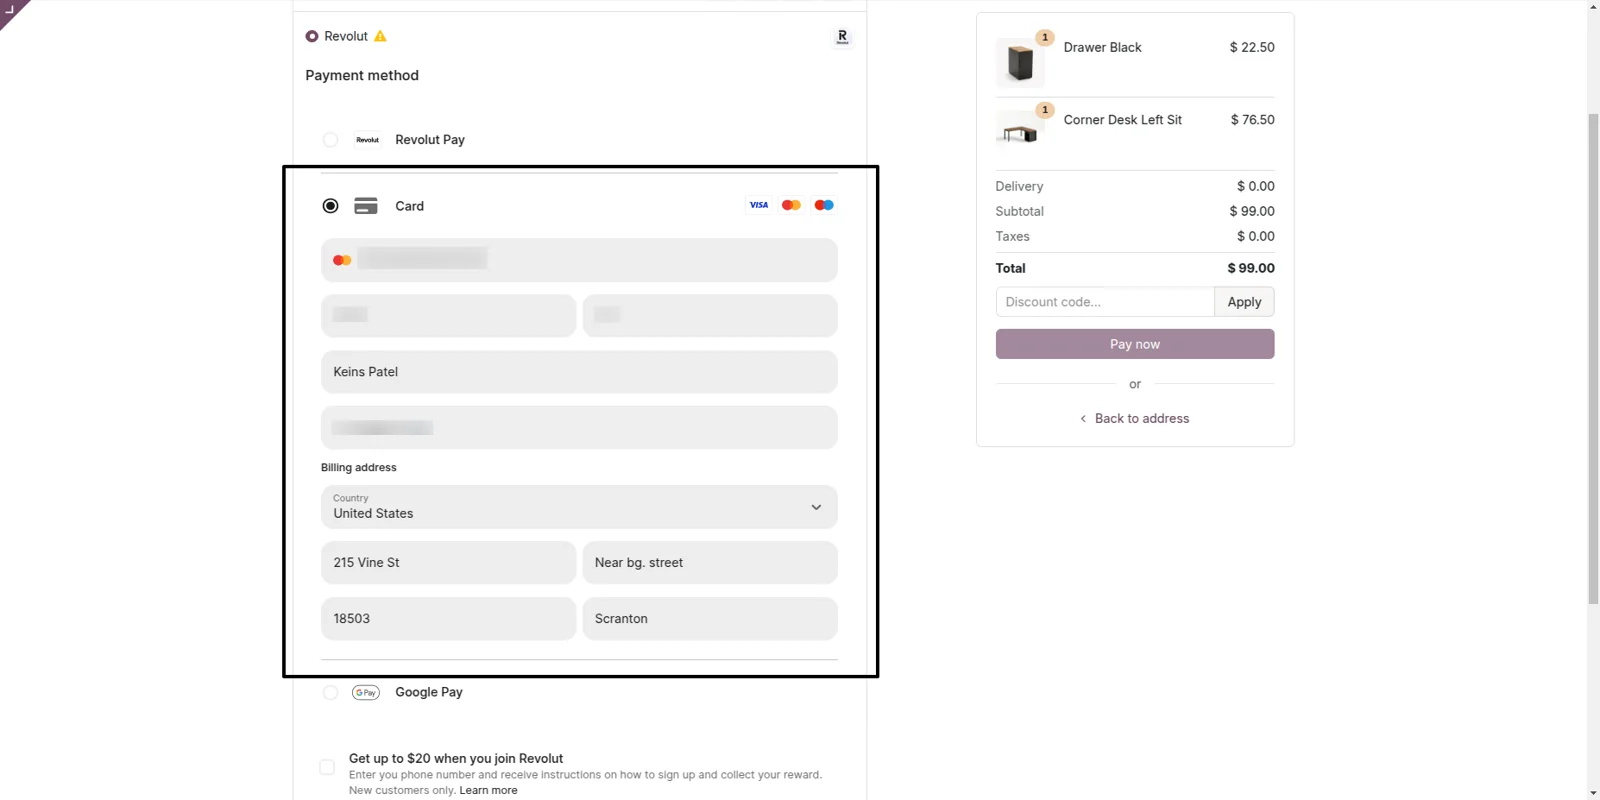The height and width of the screenshot is (800, 1600).
Task: Click the Taxes value $ 0.00
Action: [1256, 236]
